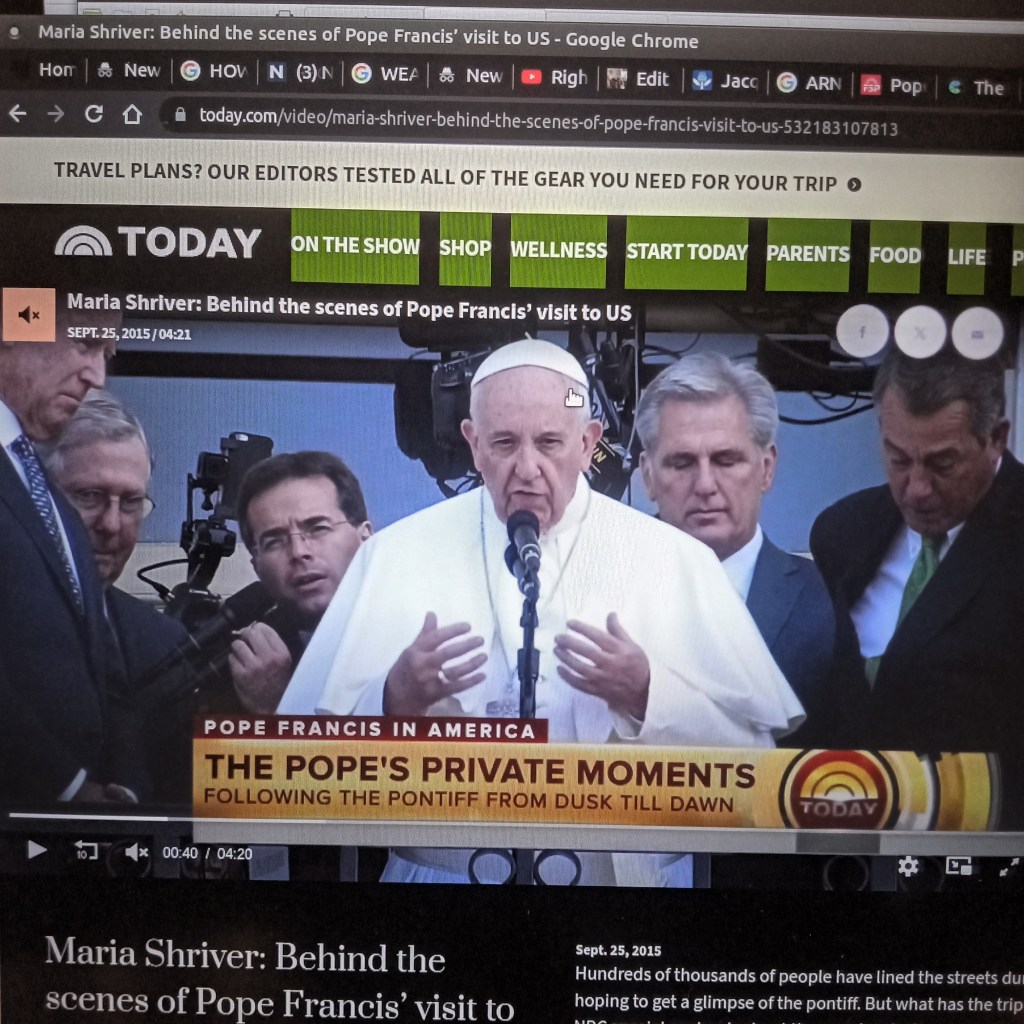The image size is (1024, 1024).
Task: Share the video via email icon
Action: coord(977,333)
